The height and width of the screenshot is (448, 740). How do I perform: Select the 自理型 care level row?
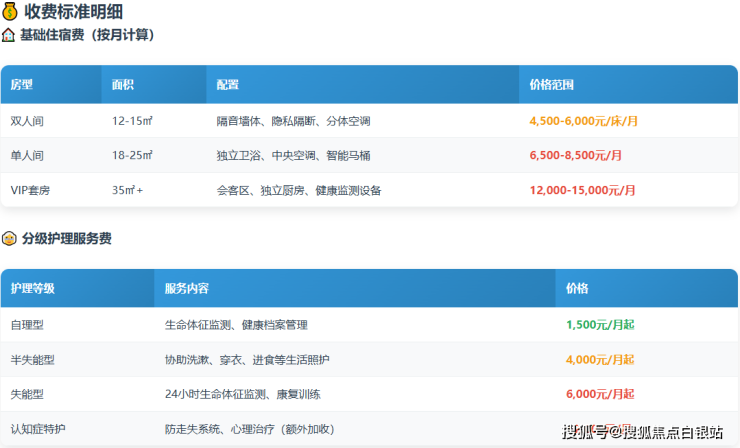[27, 325]
